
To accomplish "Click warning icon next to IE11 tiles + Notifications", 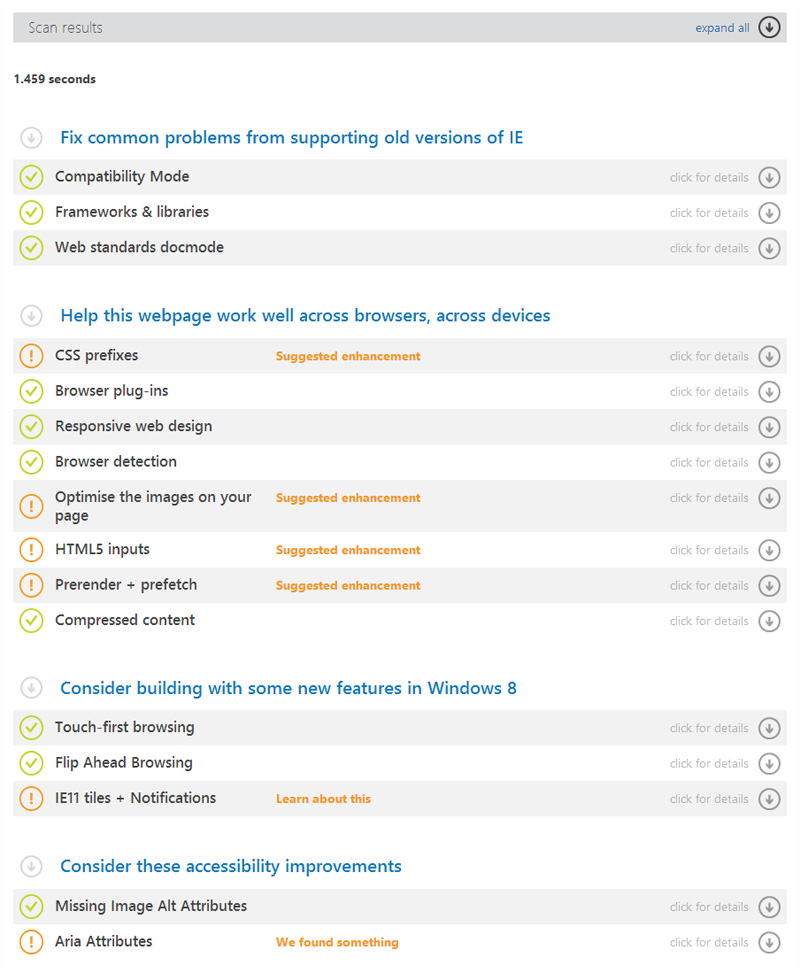I will click(31, 799).
